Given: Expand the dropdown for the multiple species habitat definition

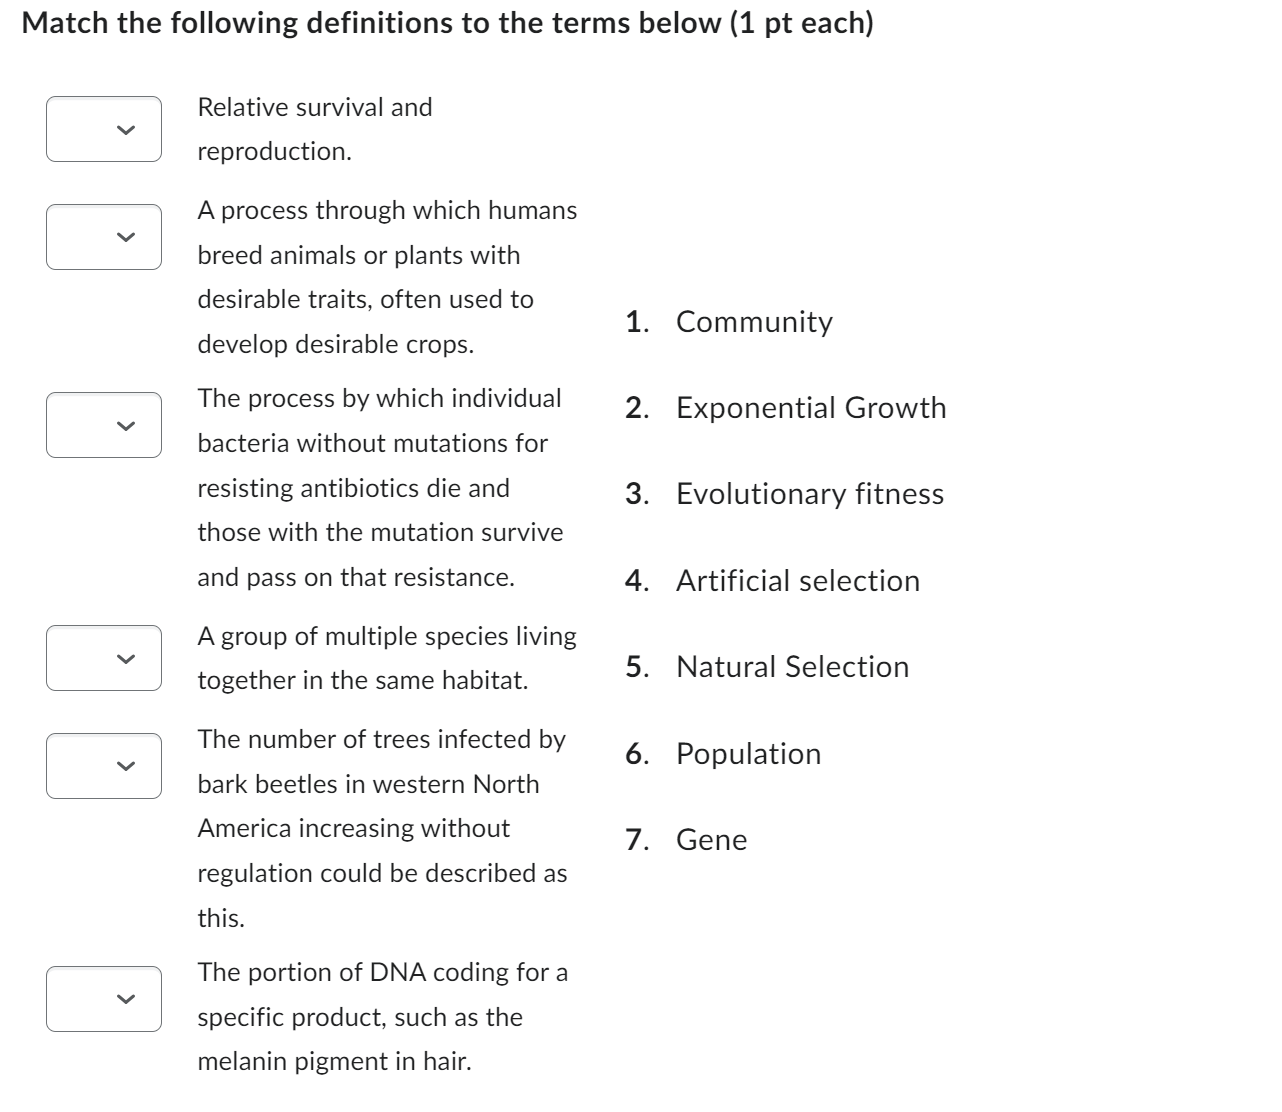Looking at the screenshot, I should click(x=105, y=657).
